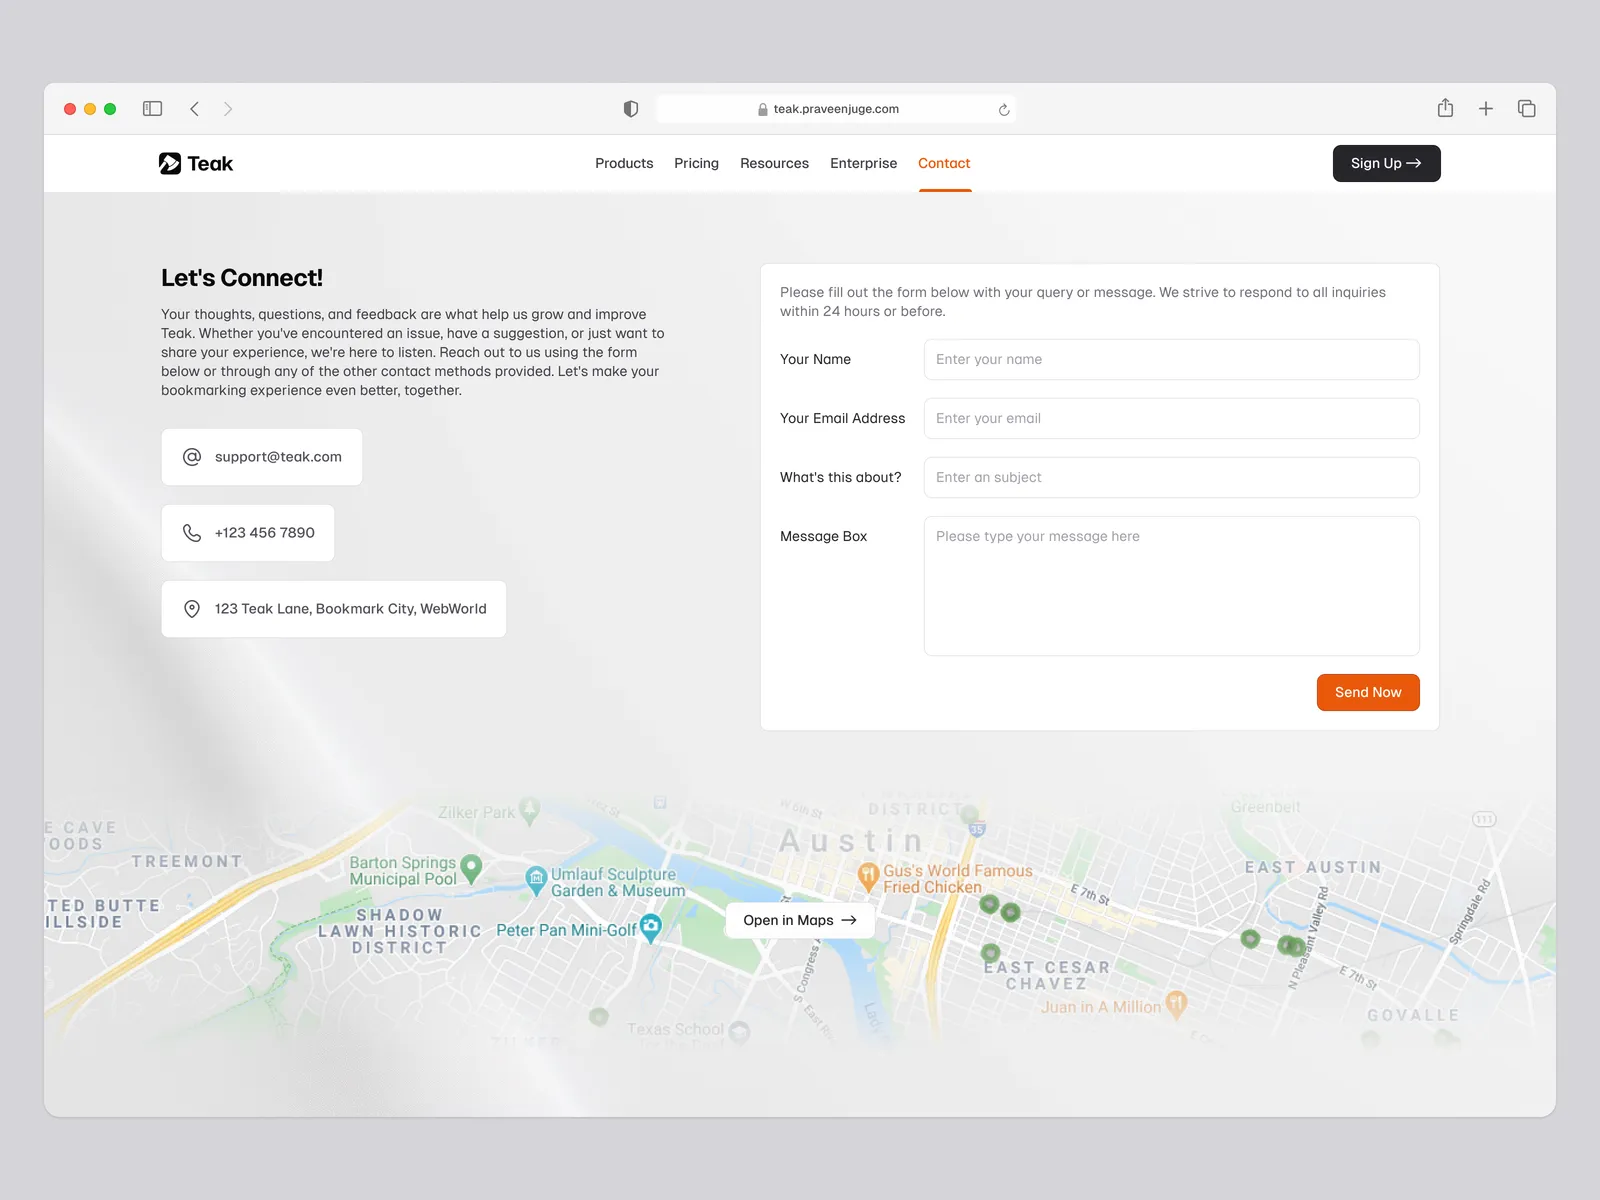Image resolution: width=1600 pixels, height=1200 pixels.
Task: Open the privacy shield icon
Action: 631,109
